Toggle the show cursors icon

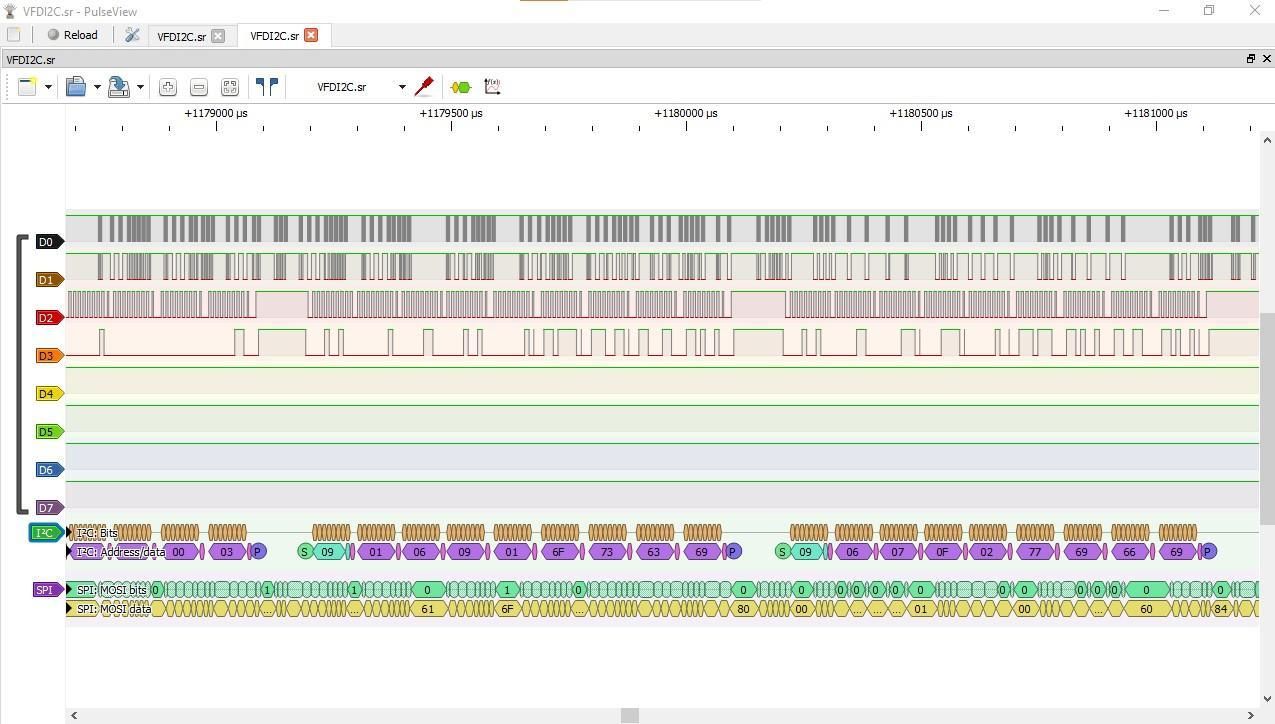click(266, 87)
